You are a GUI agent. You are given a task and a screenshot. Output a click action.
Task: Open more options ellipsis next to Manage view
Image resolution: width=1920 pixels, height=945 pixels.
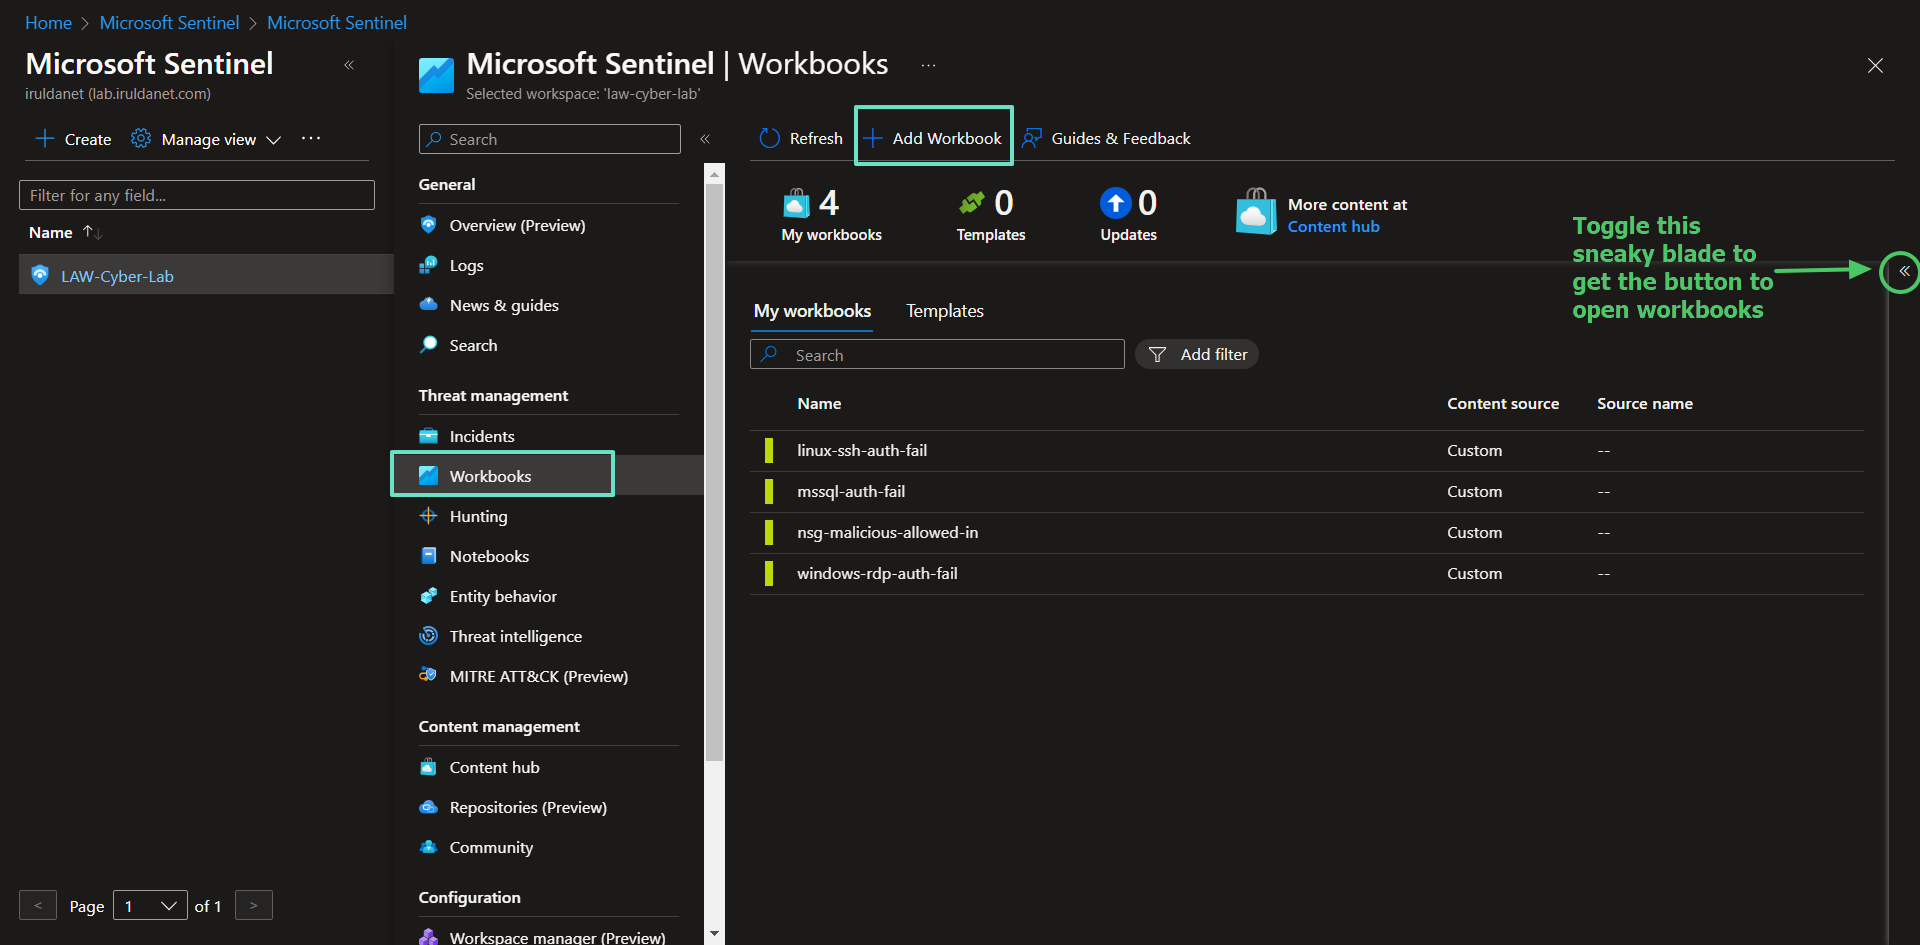point(311,138)
